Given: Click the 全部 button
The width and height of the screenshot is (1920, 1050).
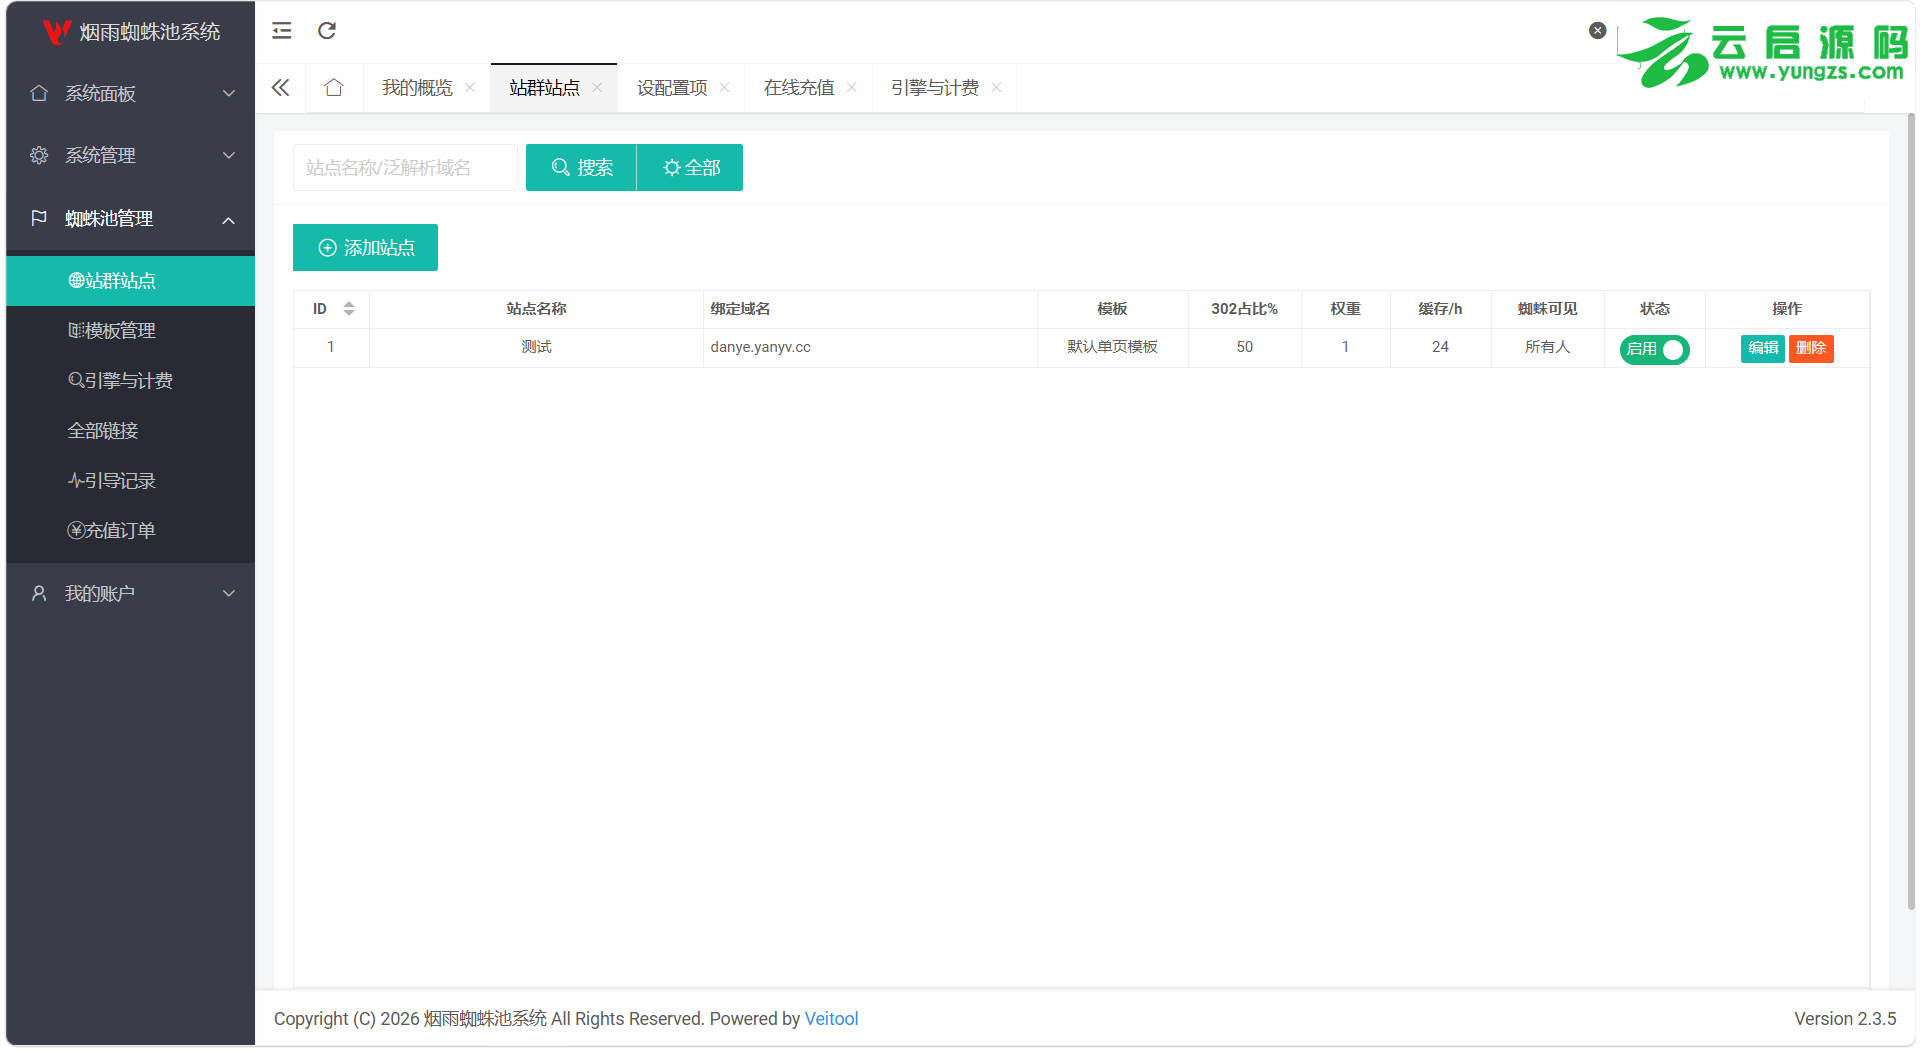Looking at the screenshot, I should pyautogui.click(x=690, y=167).
